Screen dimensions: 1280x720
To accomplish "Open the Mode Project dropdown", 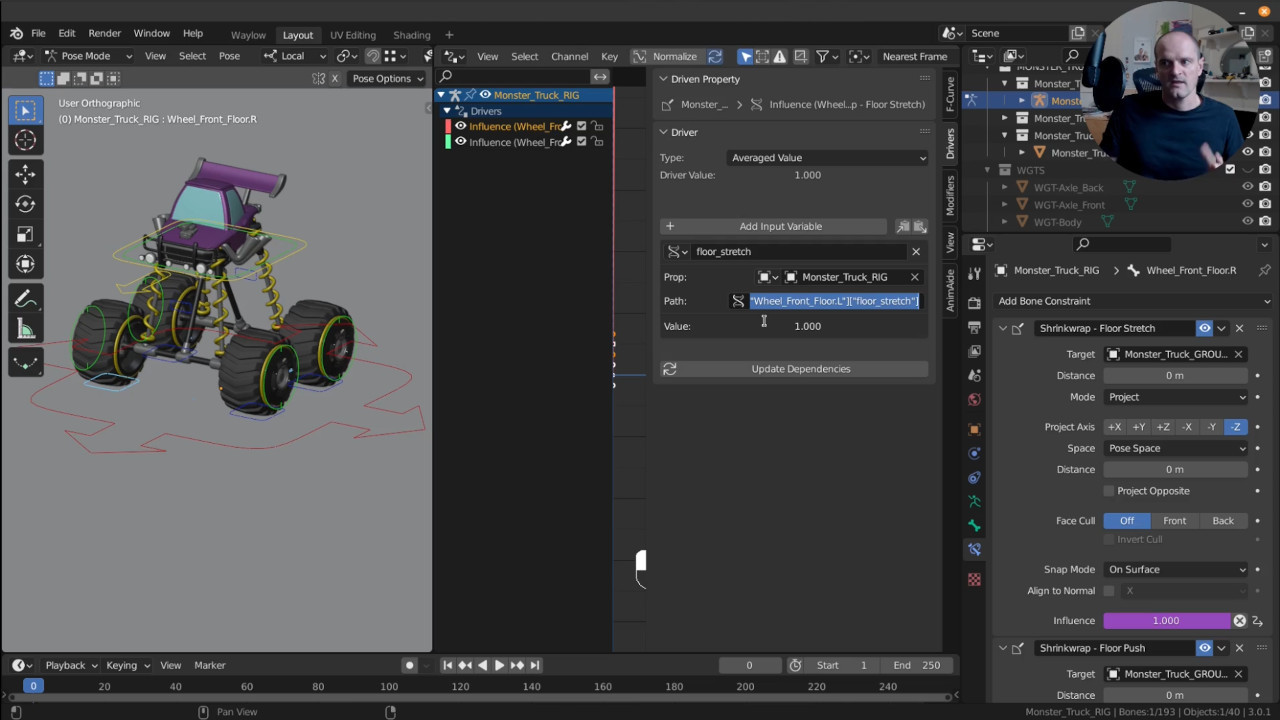I will click(1176, 397).
